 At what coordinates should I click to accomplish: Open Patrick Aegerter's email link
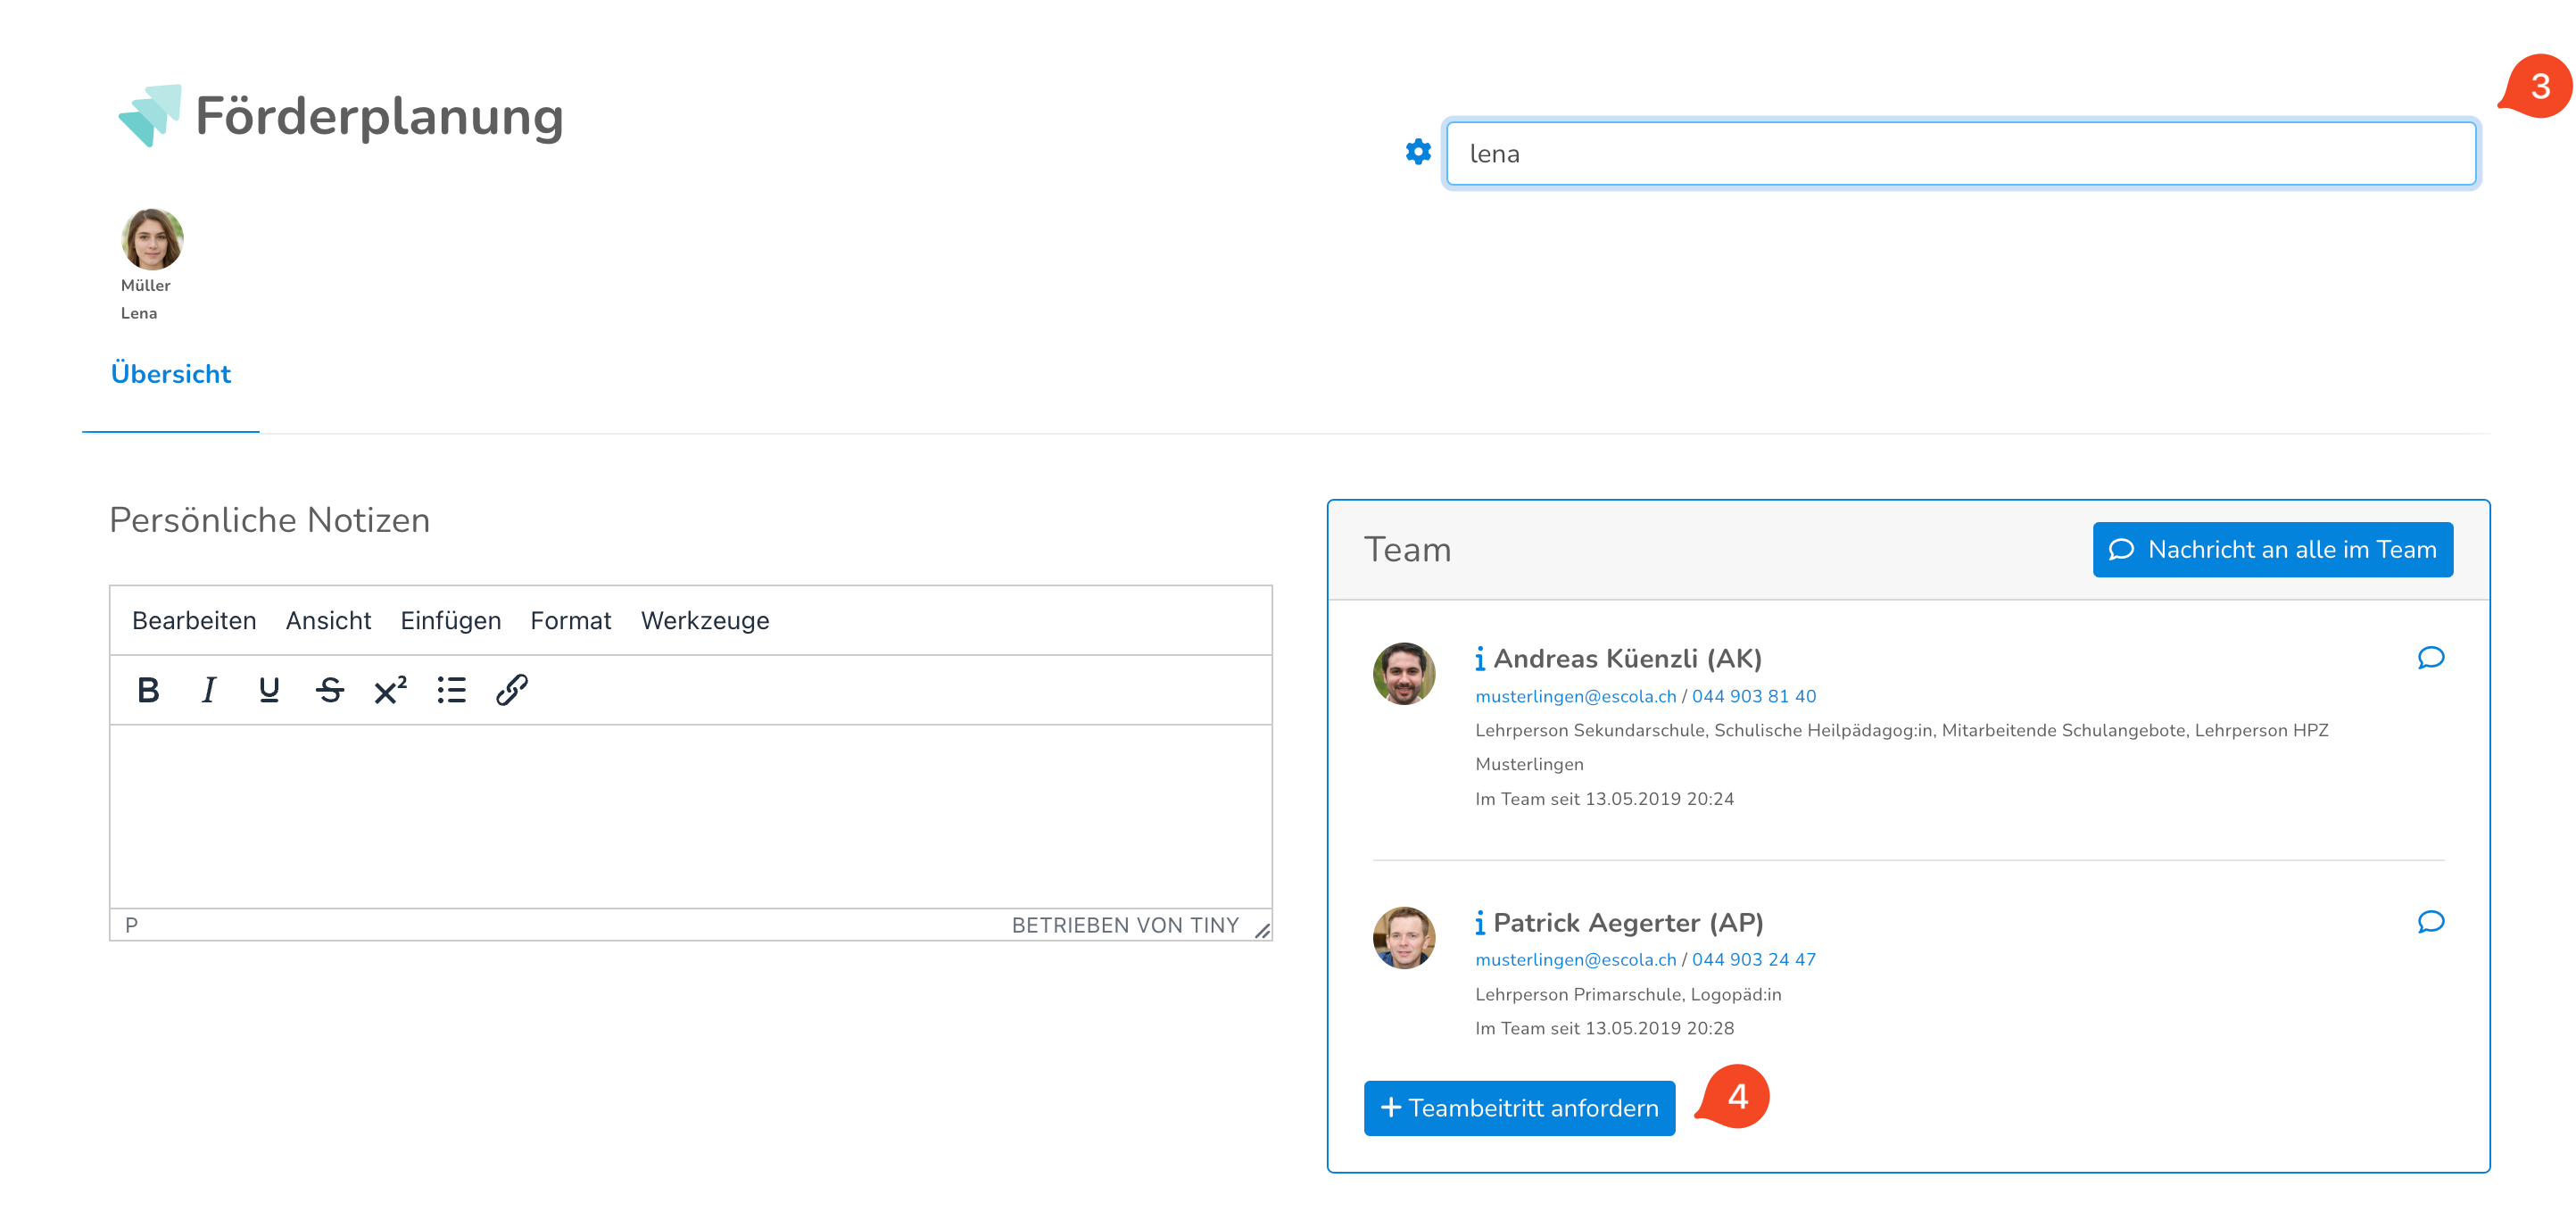point(1575,960)
